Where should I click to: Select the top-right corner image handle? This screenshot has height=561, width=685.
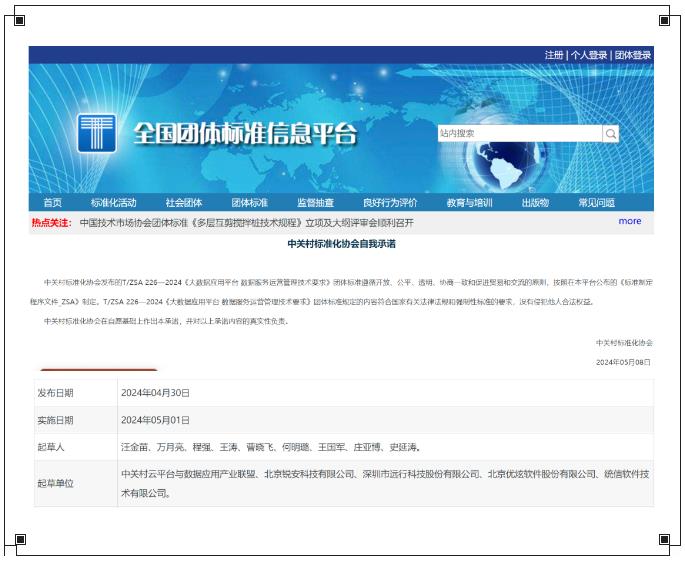[665, 20]
